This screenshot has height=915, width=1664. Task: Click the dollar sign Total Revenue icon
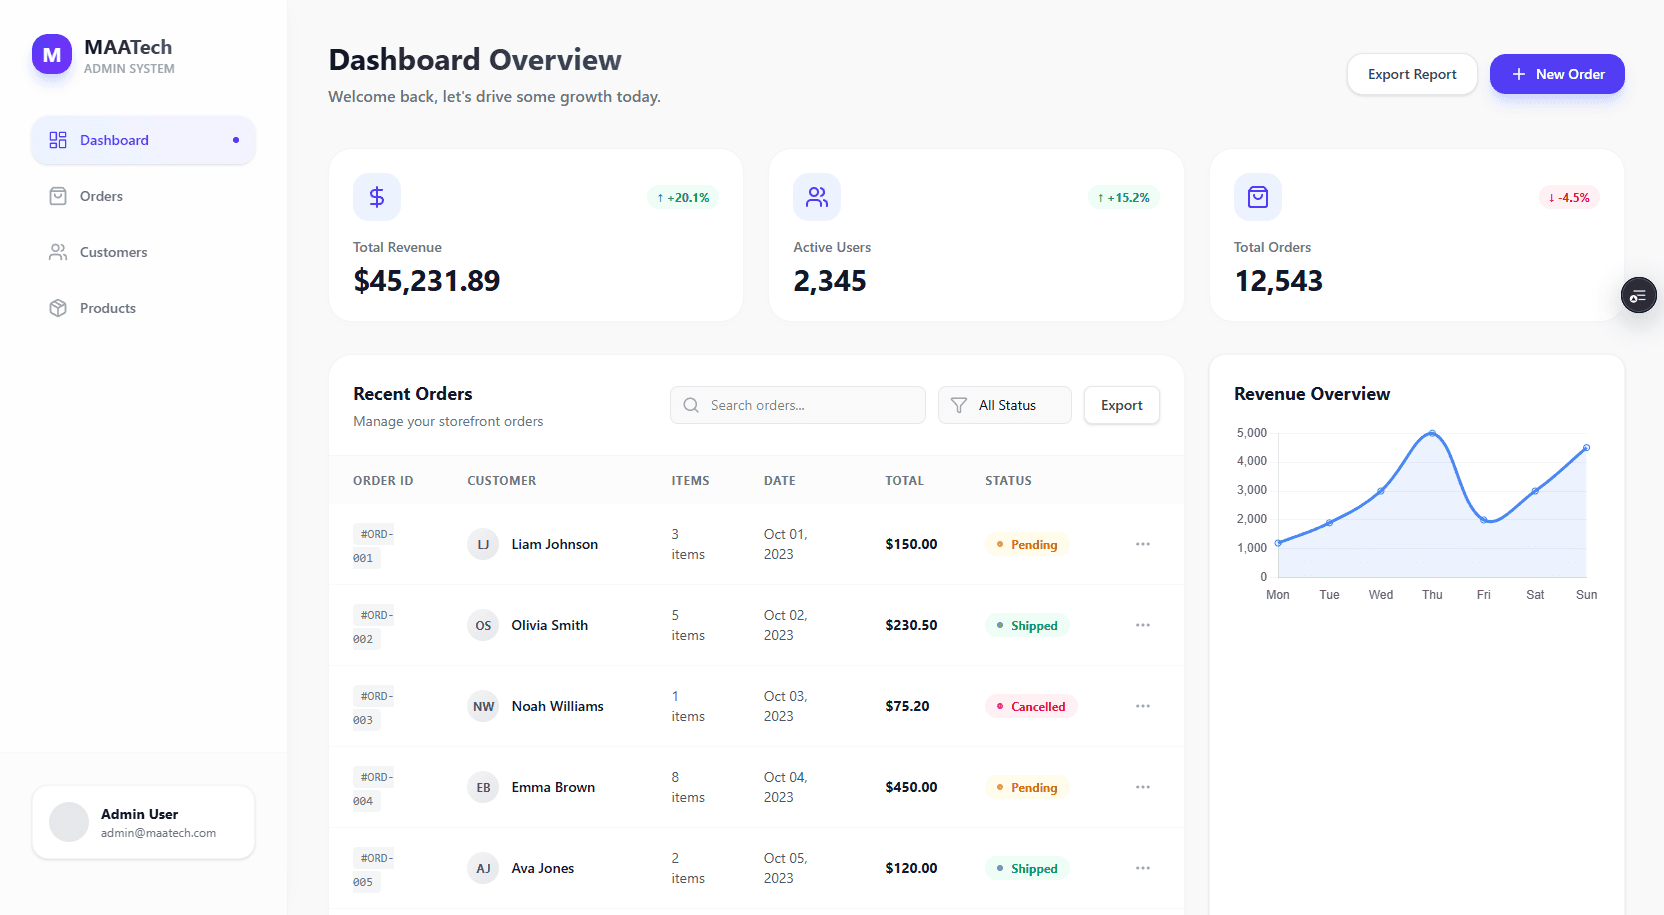tap(377, 197)
